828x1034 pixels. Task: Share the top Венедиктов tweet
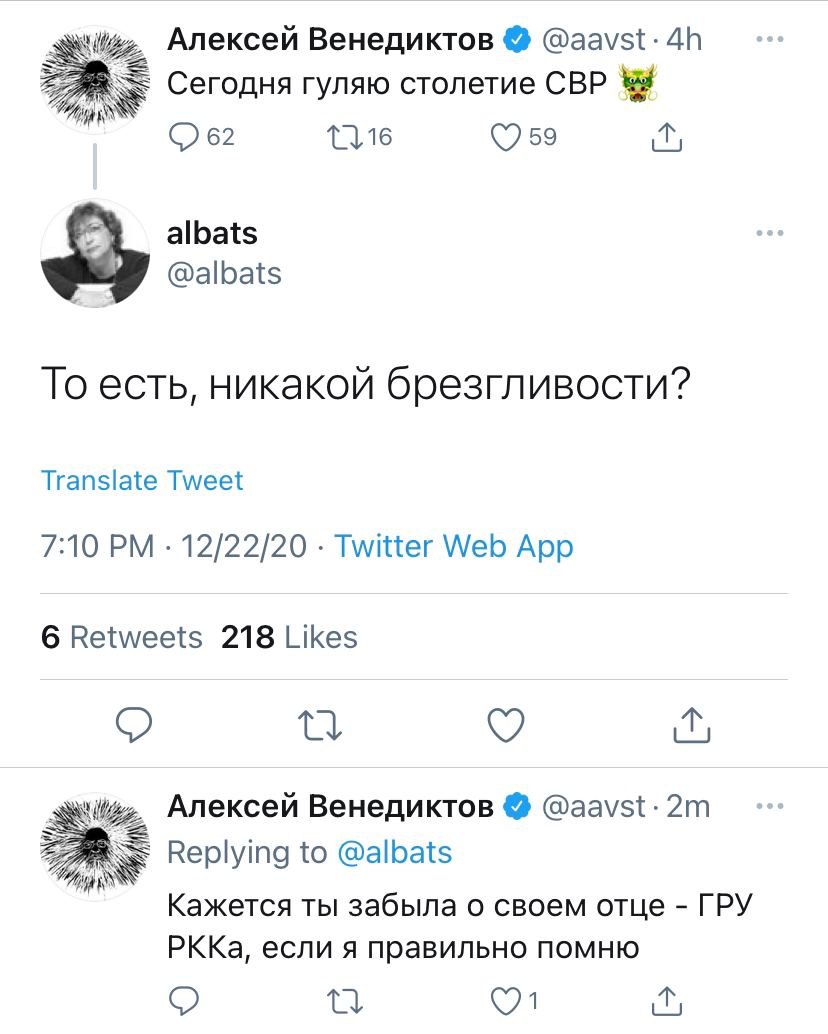[666, 138]
